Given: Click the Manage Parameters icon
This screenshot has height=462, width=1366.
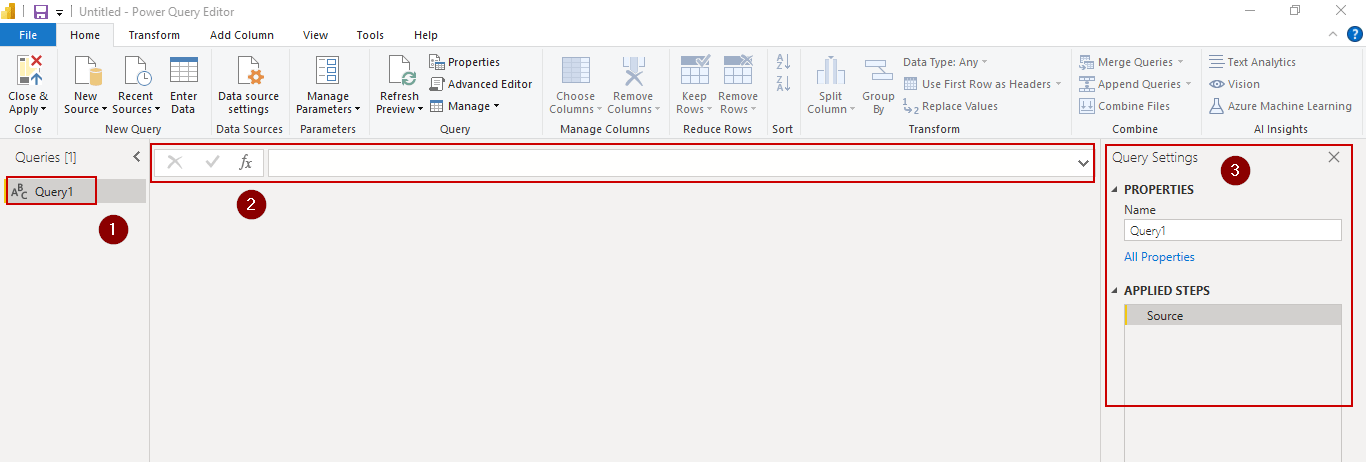Looking at the screenshot, I should 327,71.
